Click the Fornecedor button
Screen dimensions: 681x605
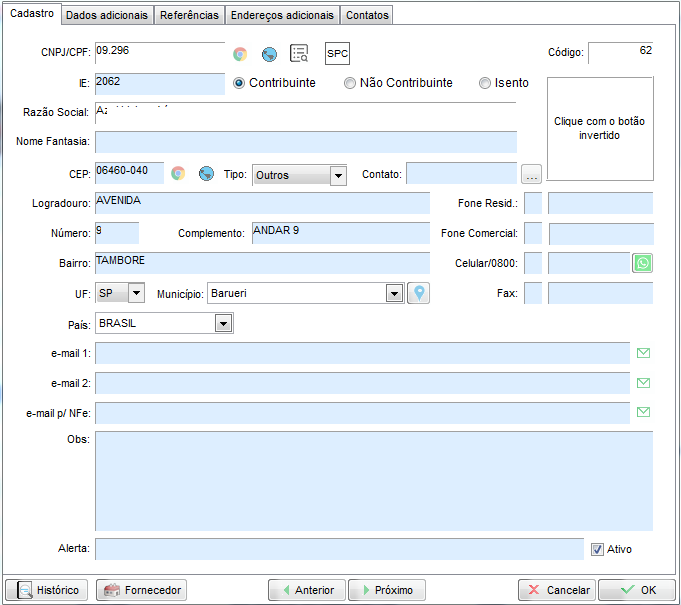pos(142,590)
